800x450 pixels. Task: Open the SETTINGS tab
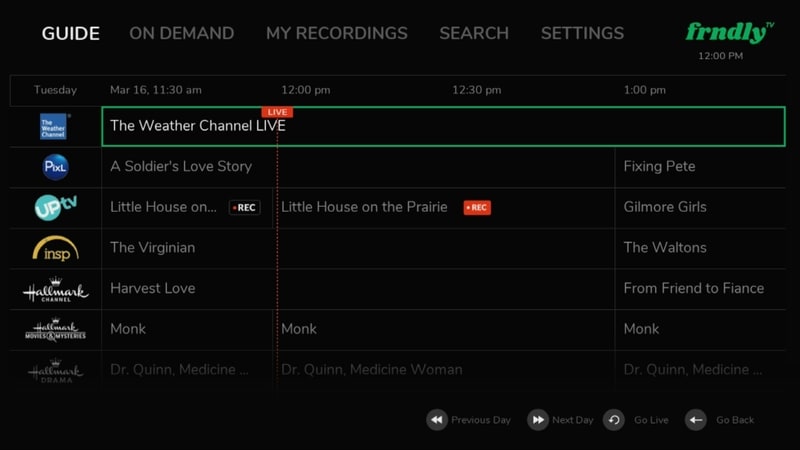pyautogui.click(x=582, y=34)
